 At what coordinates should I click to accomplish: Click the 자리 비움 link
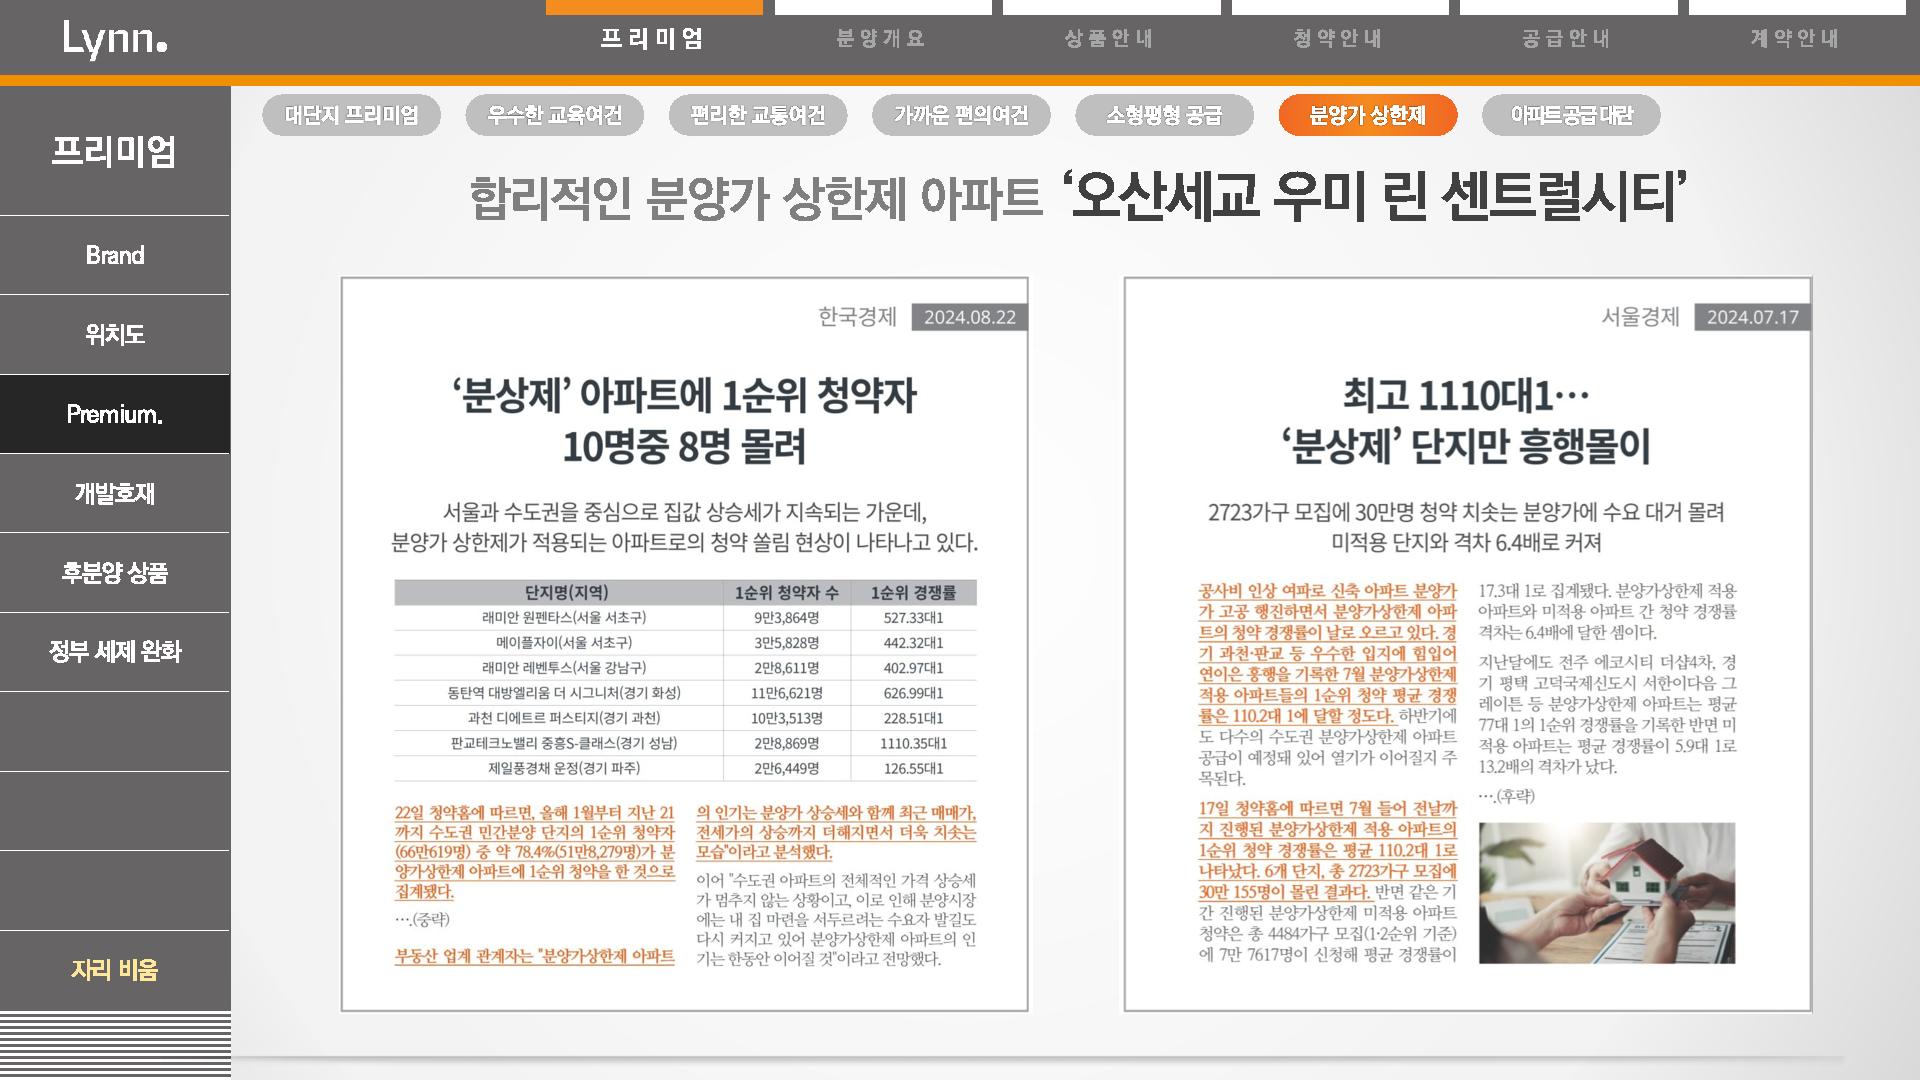115,969
